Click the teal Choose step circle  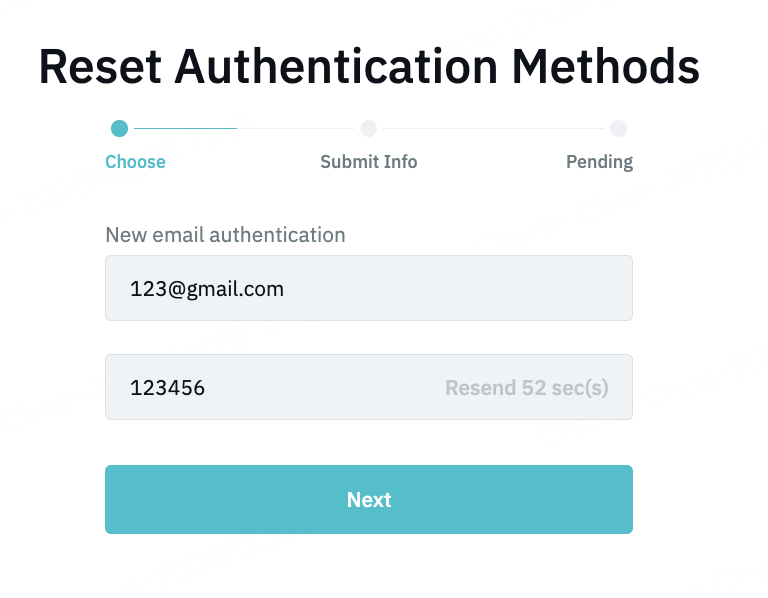[x=120, y=128]
